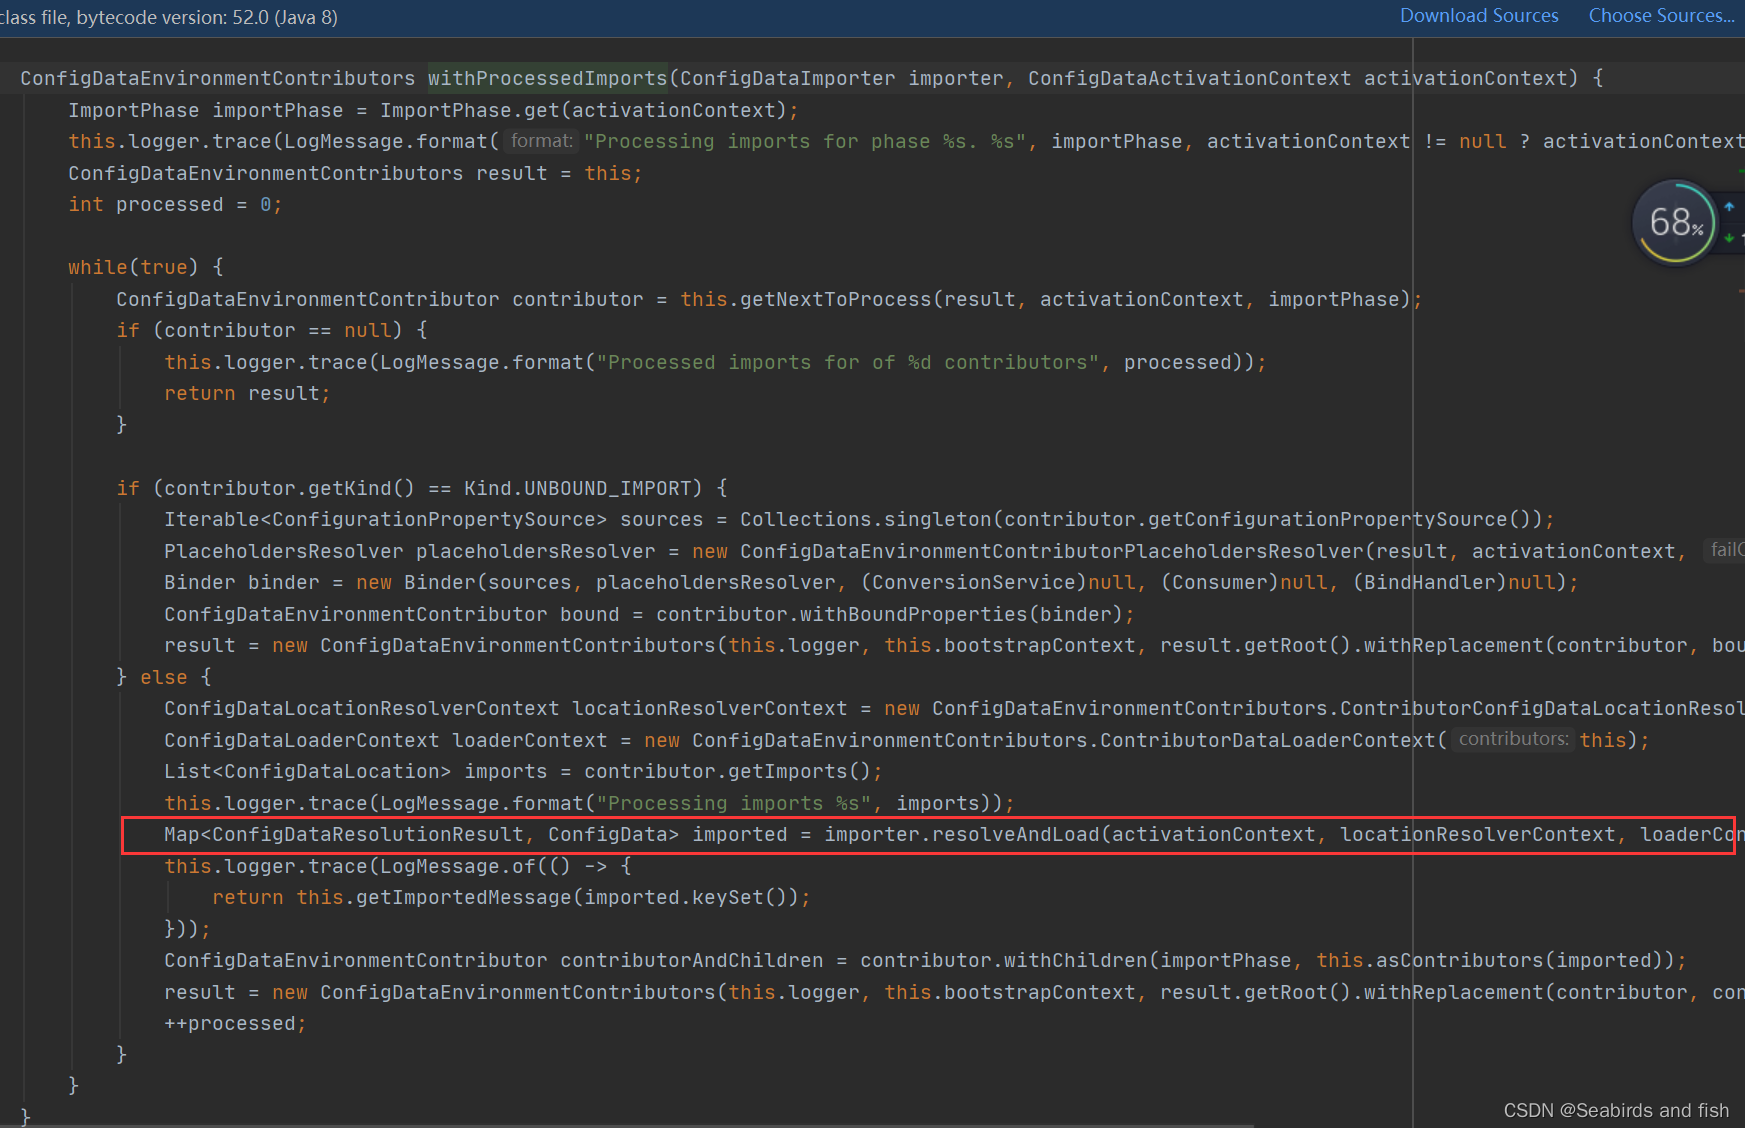Click the LogMessage.of(() -> { expression

(x=505, y=866)
